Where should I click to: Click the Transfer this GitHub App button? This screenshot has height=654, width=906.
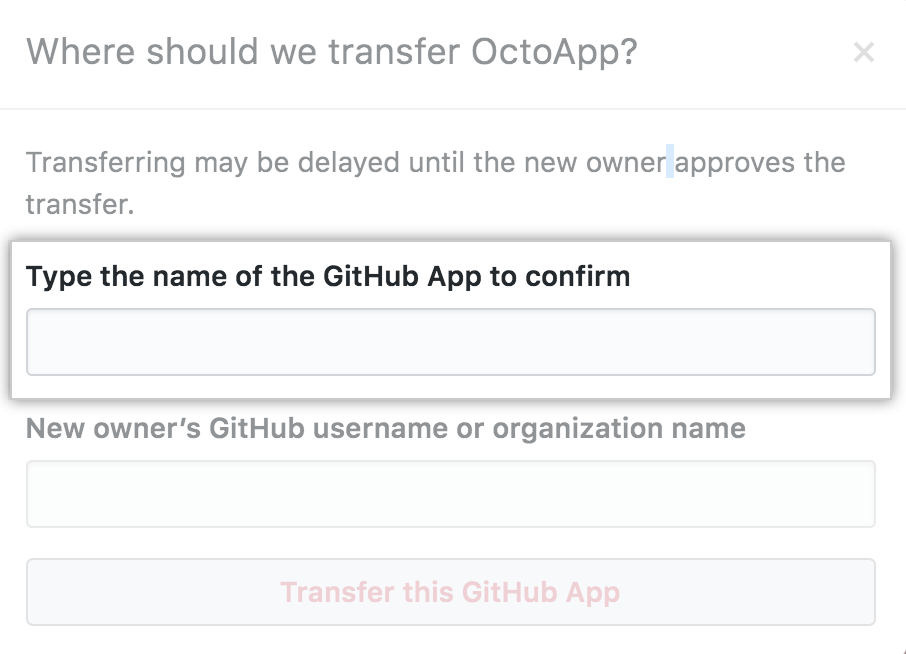point(450,592)
